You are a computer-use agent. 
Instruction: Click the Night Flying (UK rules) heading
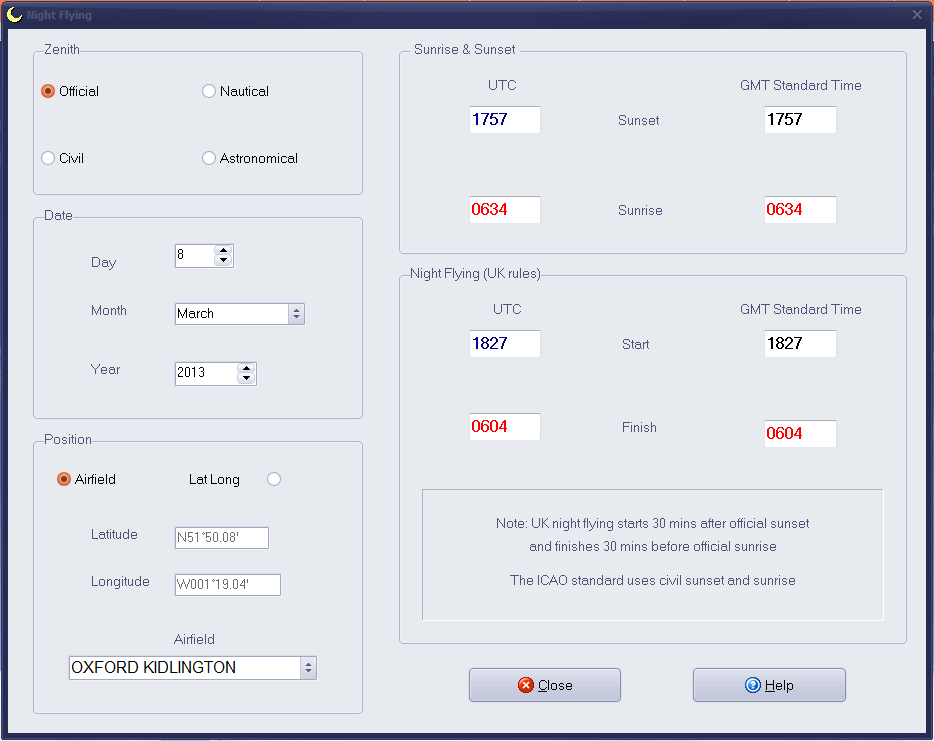point(475,273)
